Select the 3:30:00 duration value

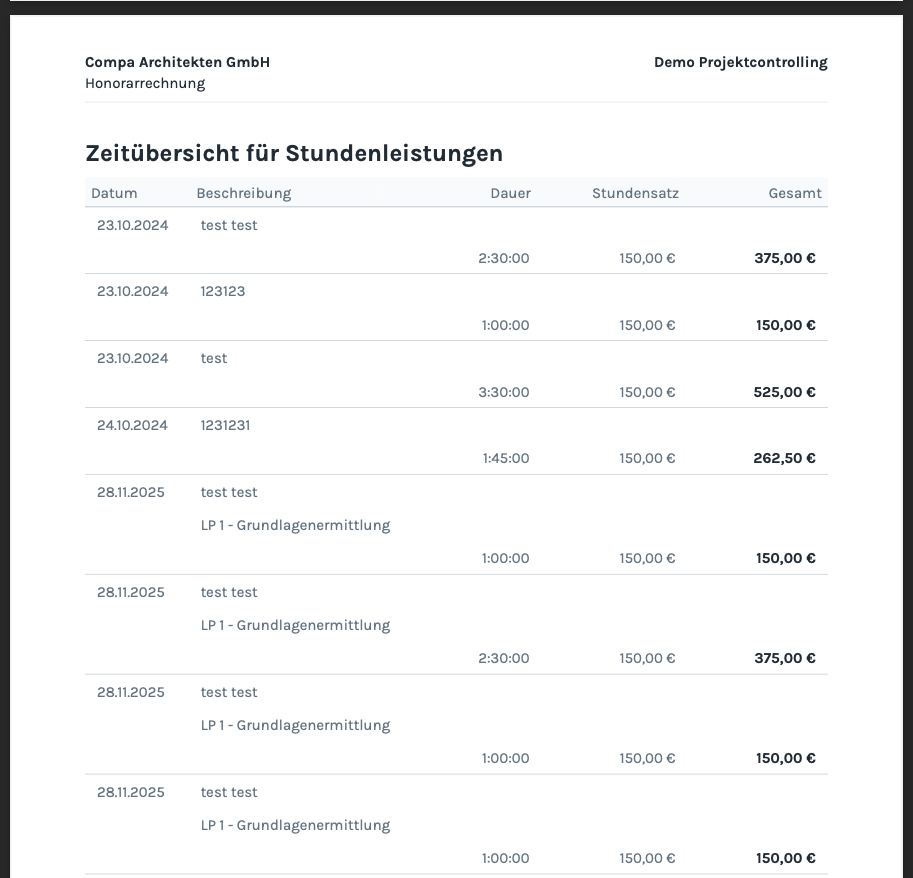(504, 392)
